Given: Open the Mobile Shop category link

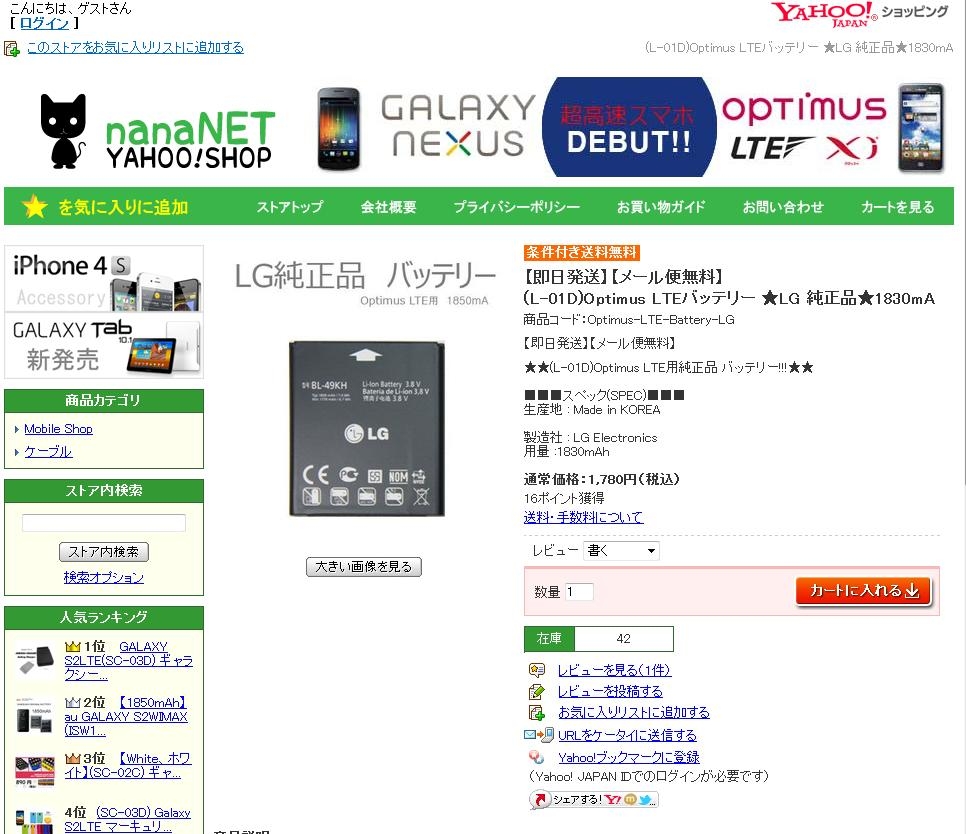Looking at the screenshot, I should click(x=59, y=429).
